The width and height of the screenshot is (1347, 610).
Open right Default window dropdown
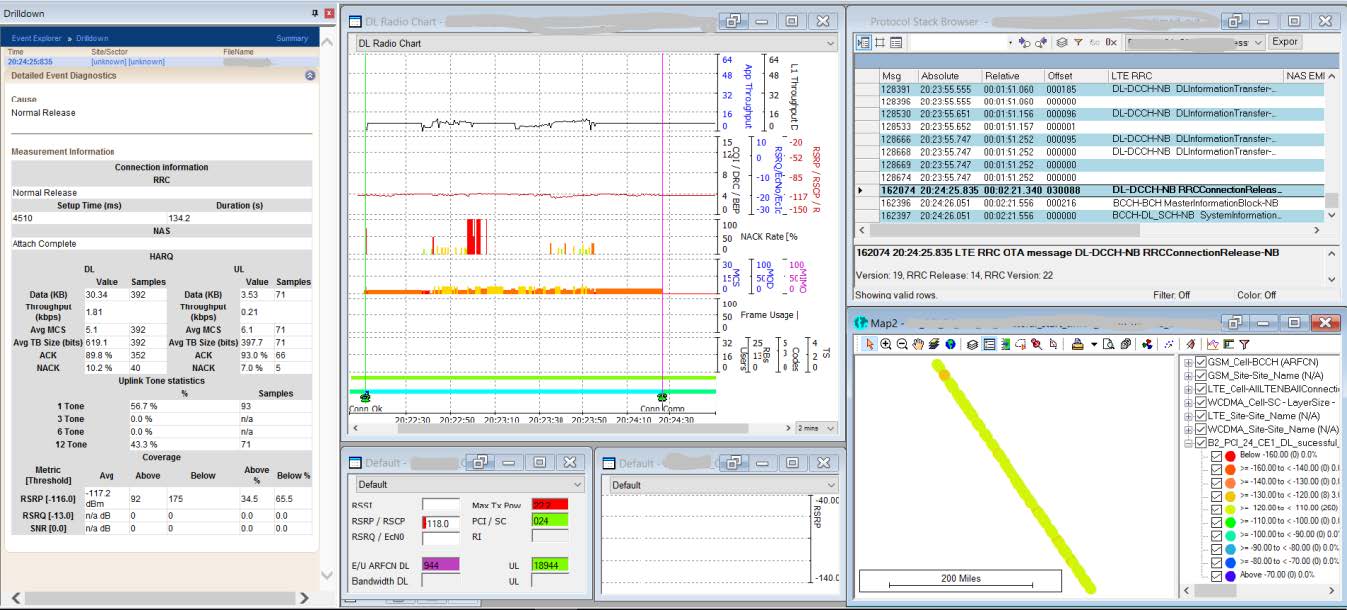[x=831, y=485]
